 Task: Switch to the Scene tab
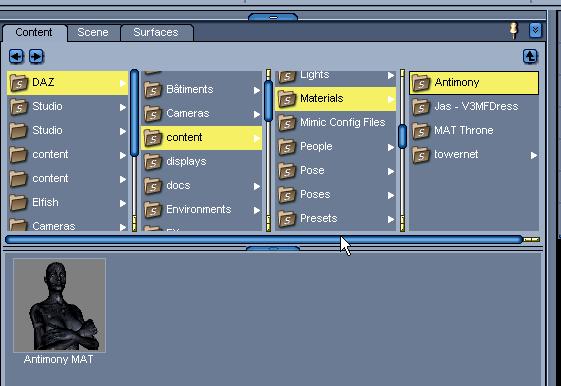93,33
